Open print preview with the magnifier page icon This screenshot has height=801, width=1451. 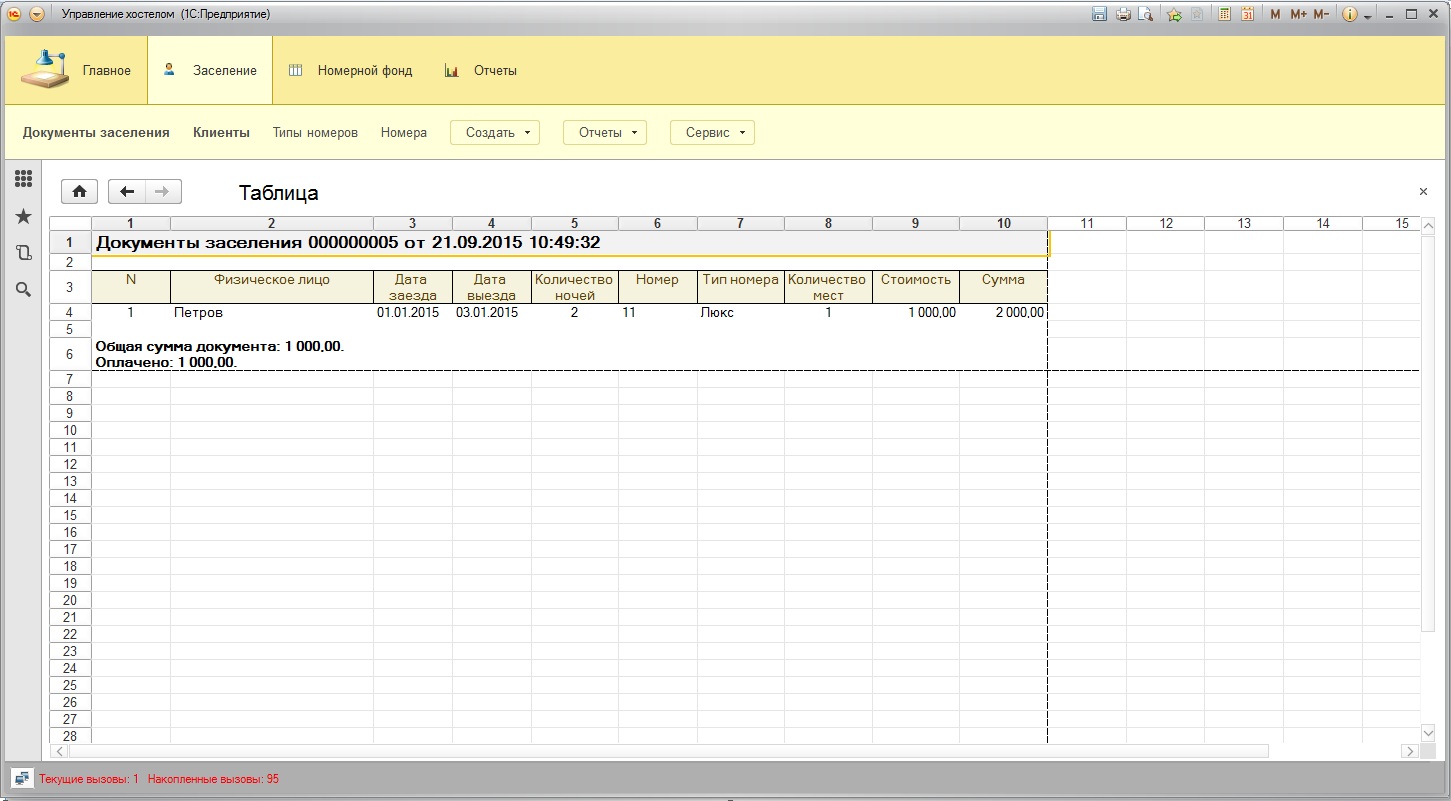[1146, 15]
